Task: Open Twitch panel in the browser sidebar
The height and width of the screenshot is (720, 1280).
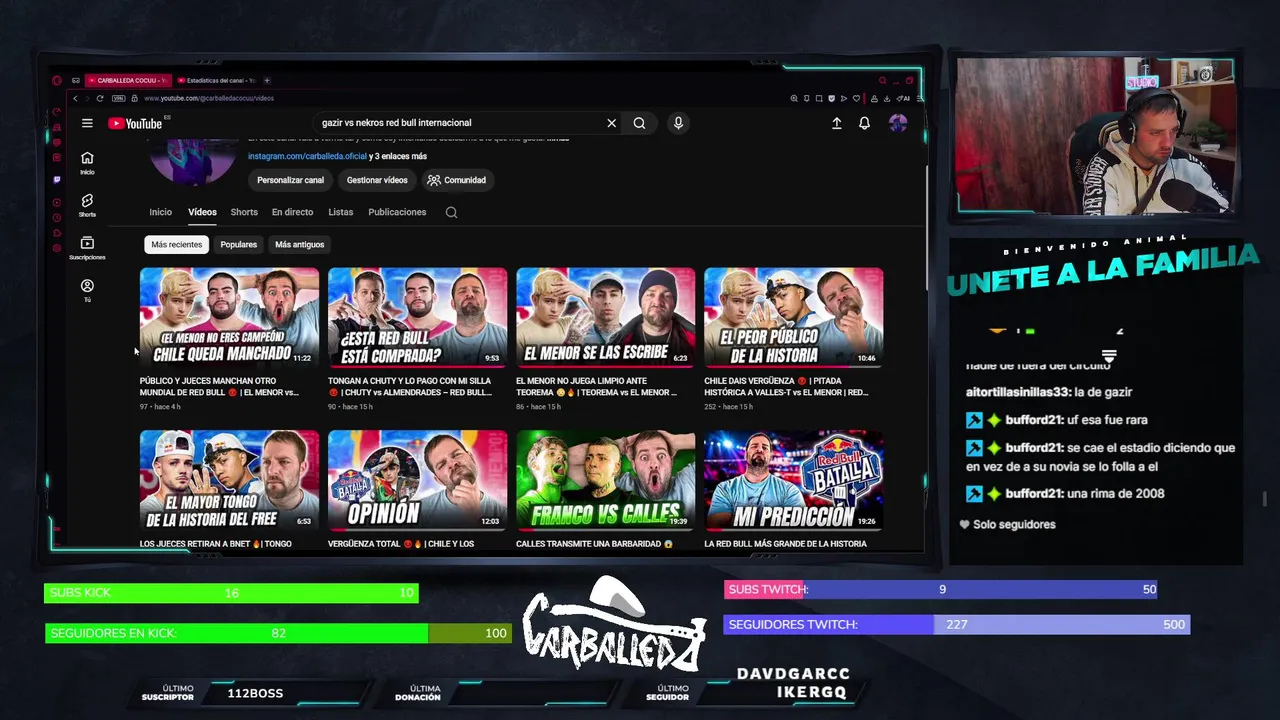Action: point(57,180)
